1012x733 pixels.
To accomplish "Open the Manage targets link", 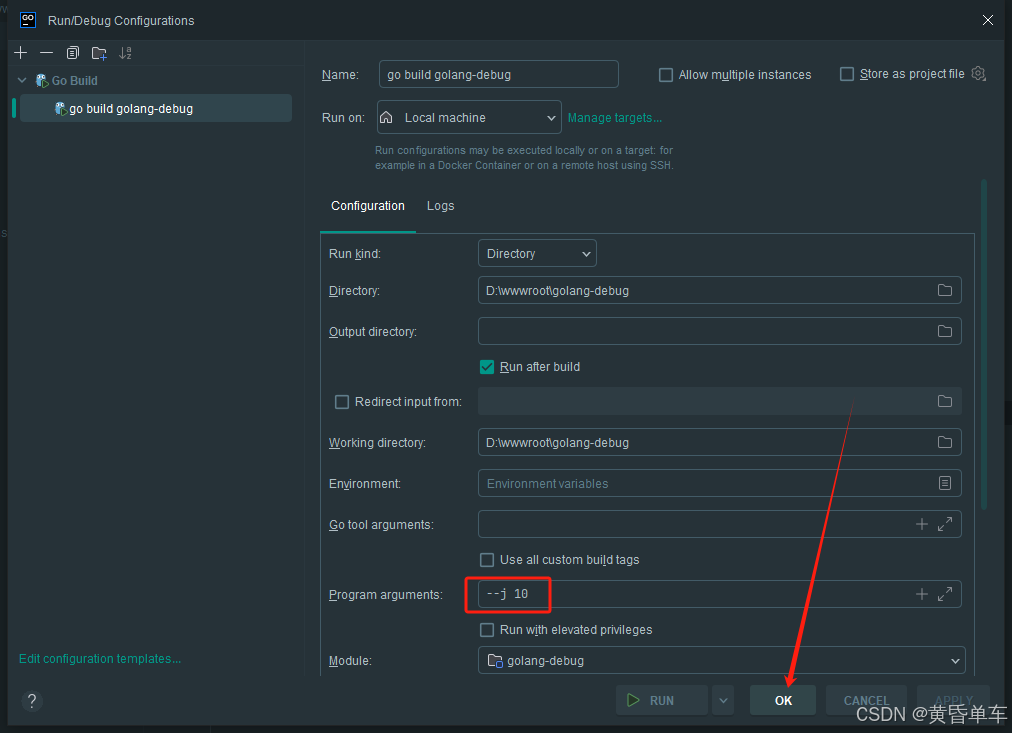I will 614,118.
